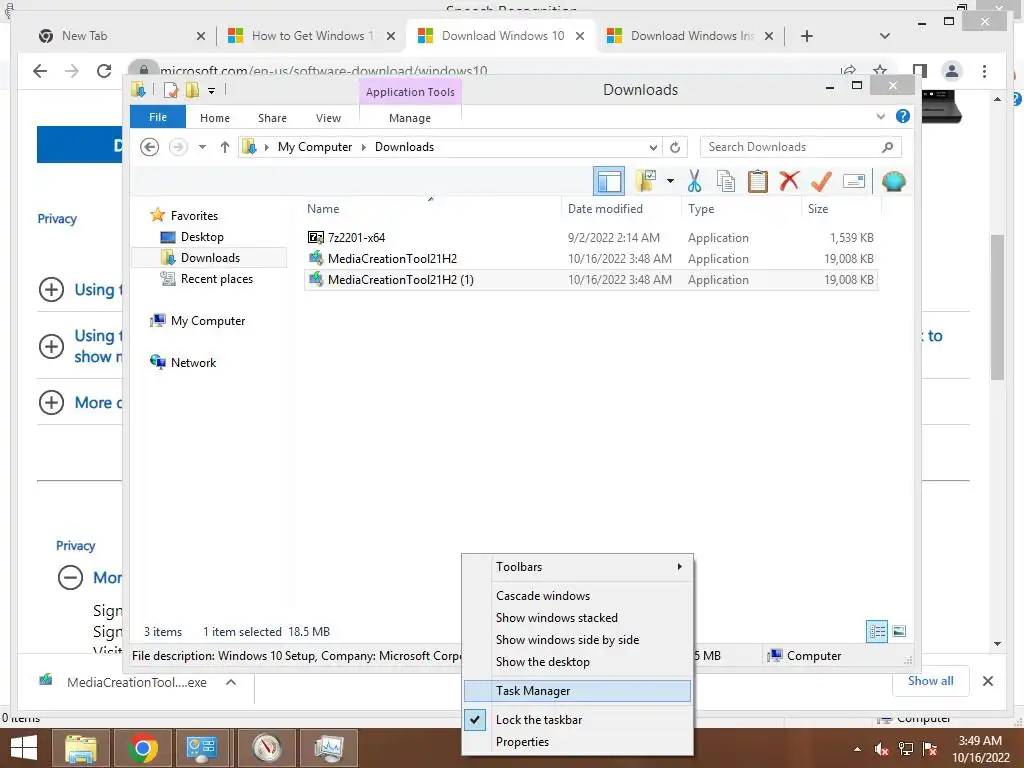This screenshot has height=768, width=1024.
Task: Open the MediaCreationTool download item chevron menu
Action: tap(231, 682)
